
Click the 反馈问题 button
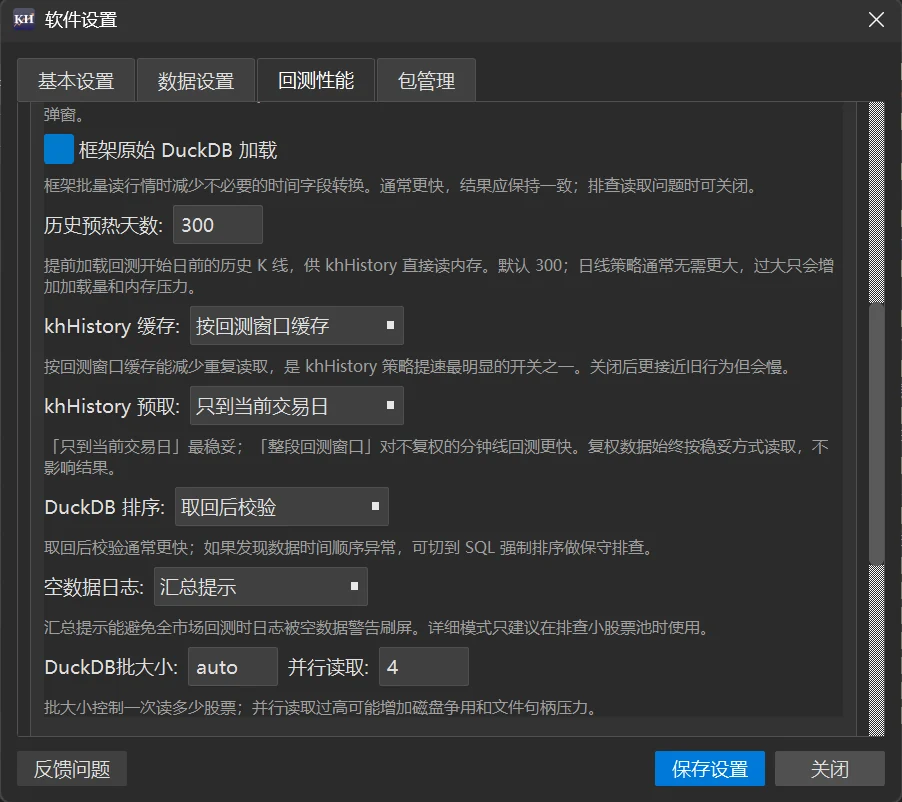[72, 769]
